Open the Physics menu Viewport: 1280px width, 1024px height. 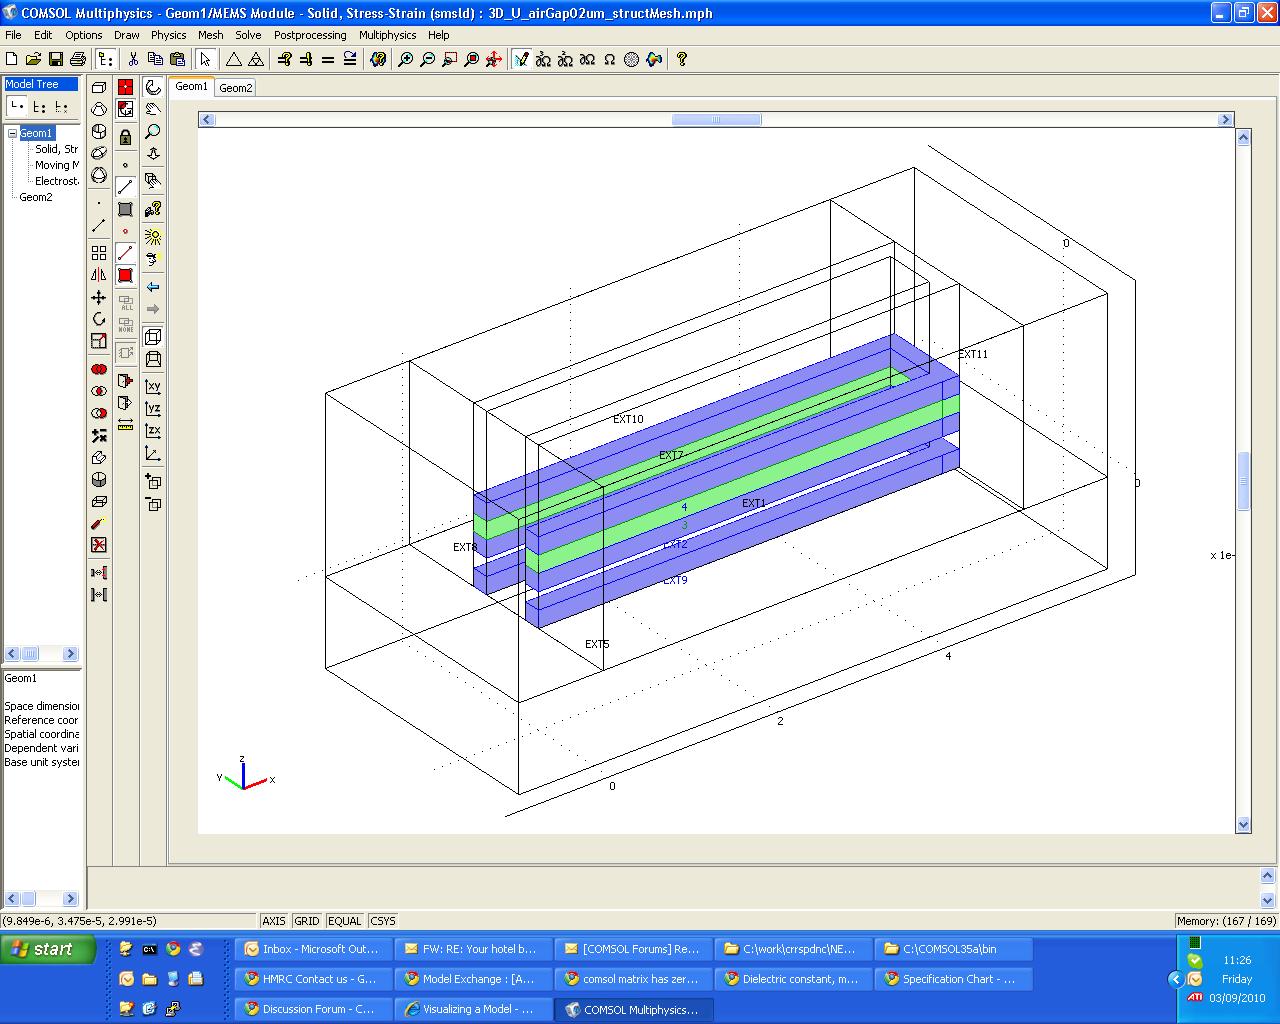tap(168, 35)
